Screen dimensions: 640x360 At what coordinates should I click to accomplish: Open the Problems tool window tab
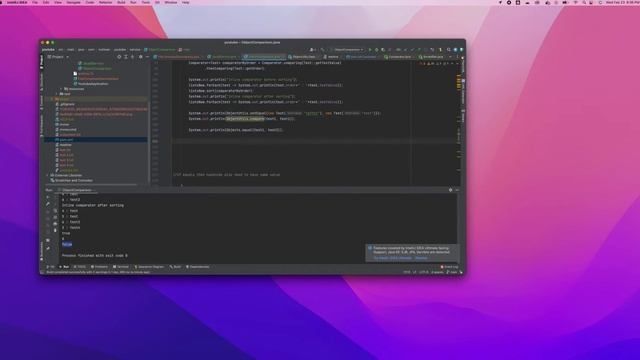(99, 267)
